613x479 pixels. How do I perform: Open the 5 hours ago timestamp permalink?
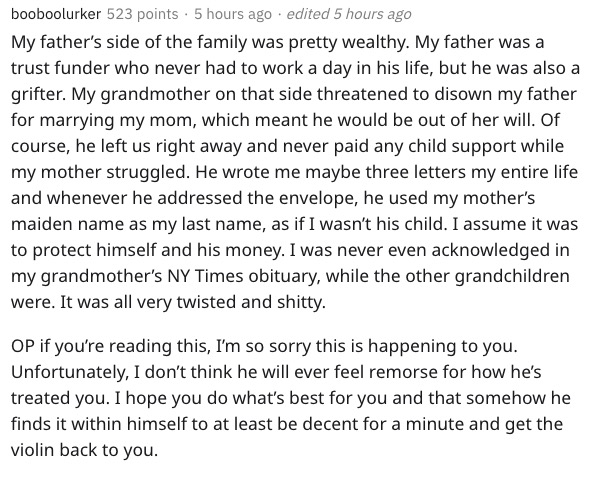(233, 14)
